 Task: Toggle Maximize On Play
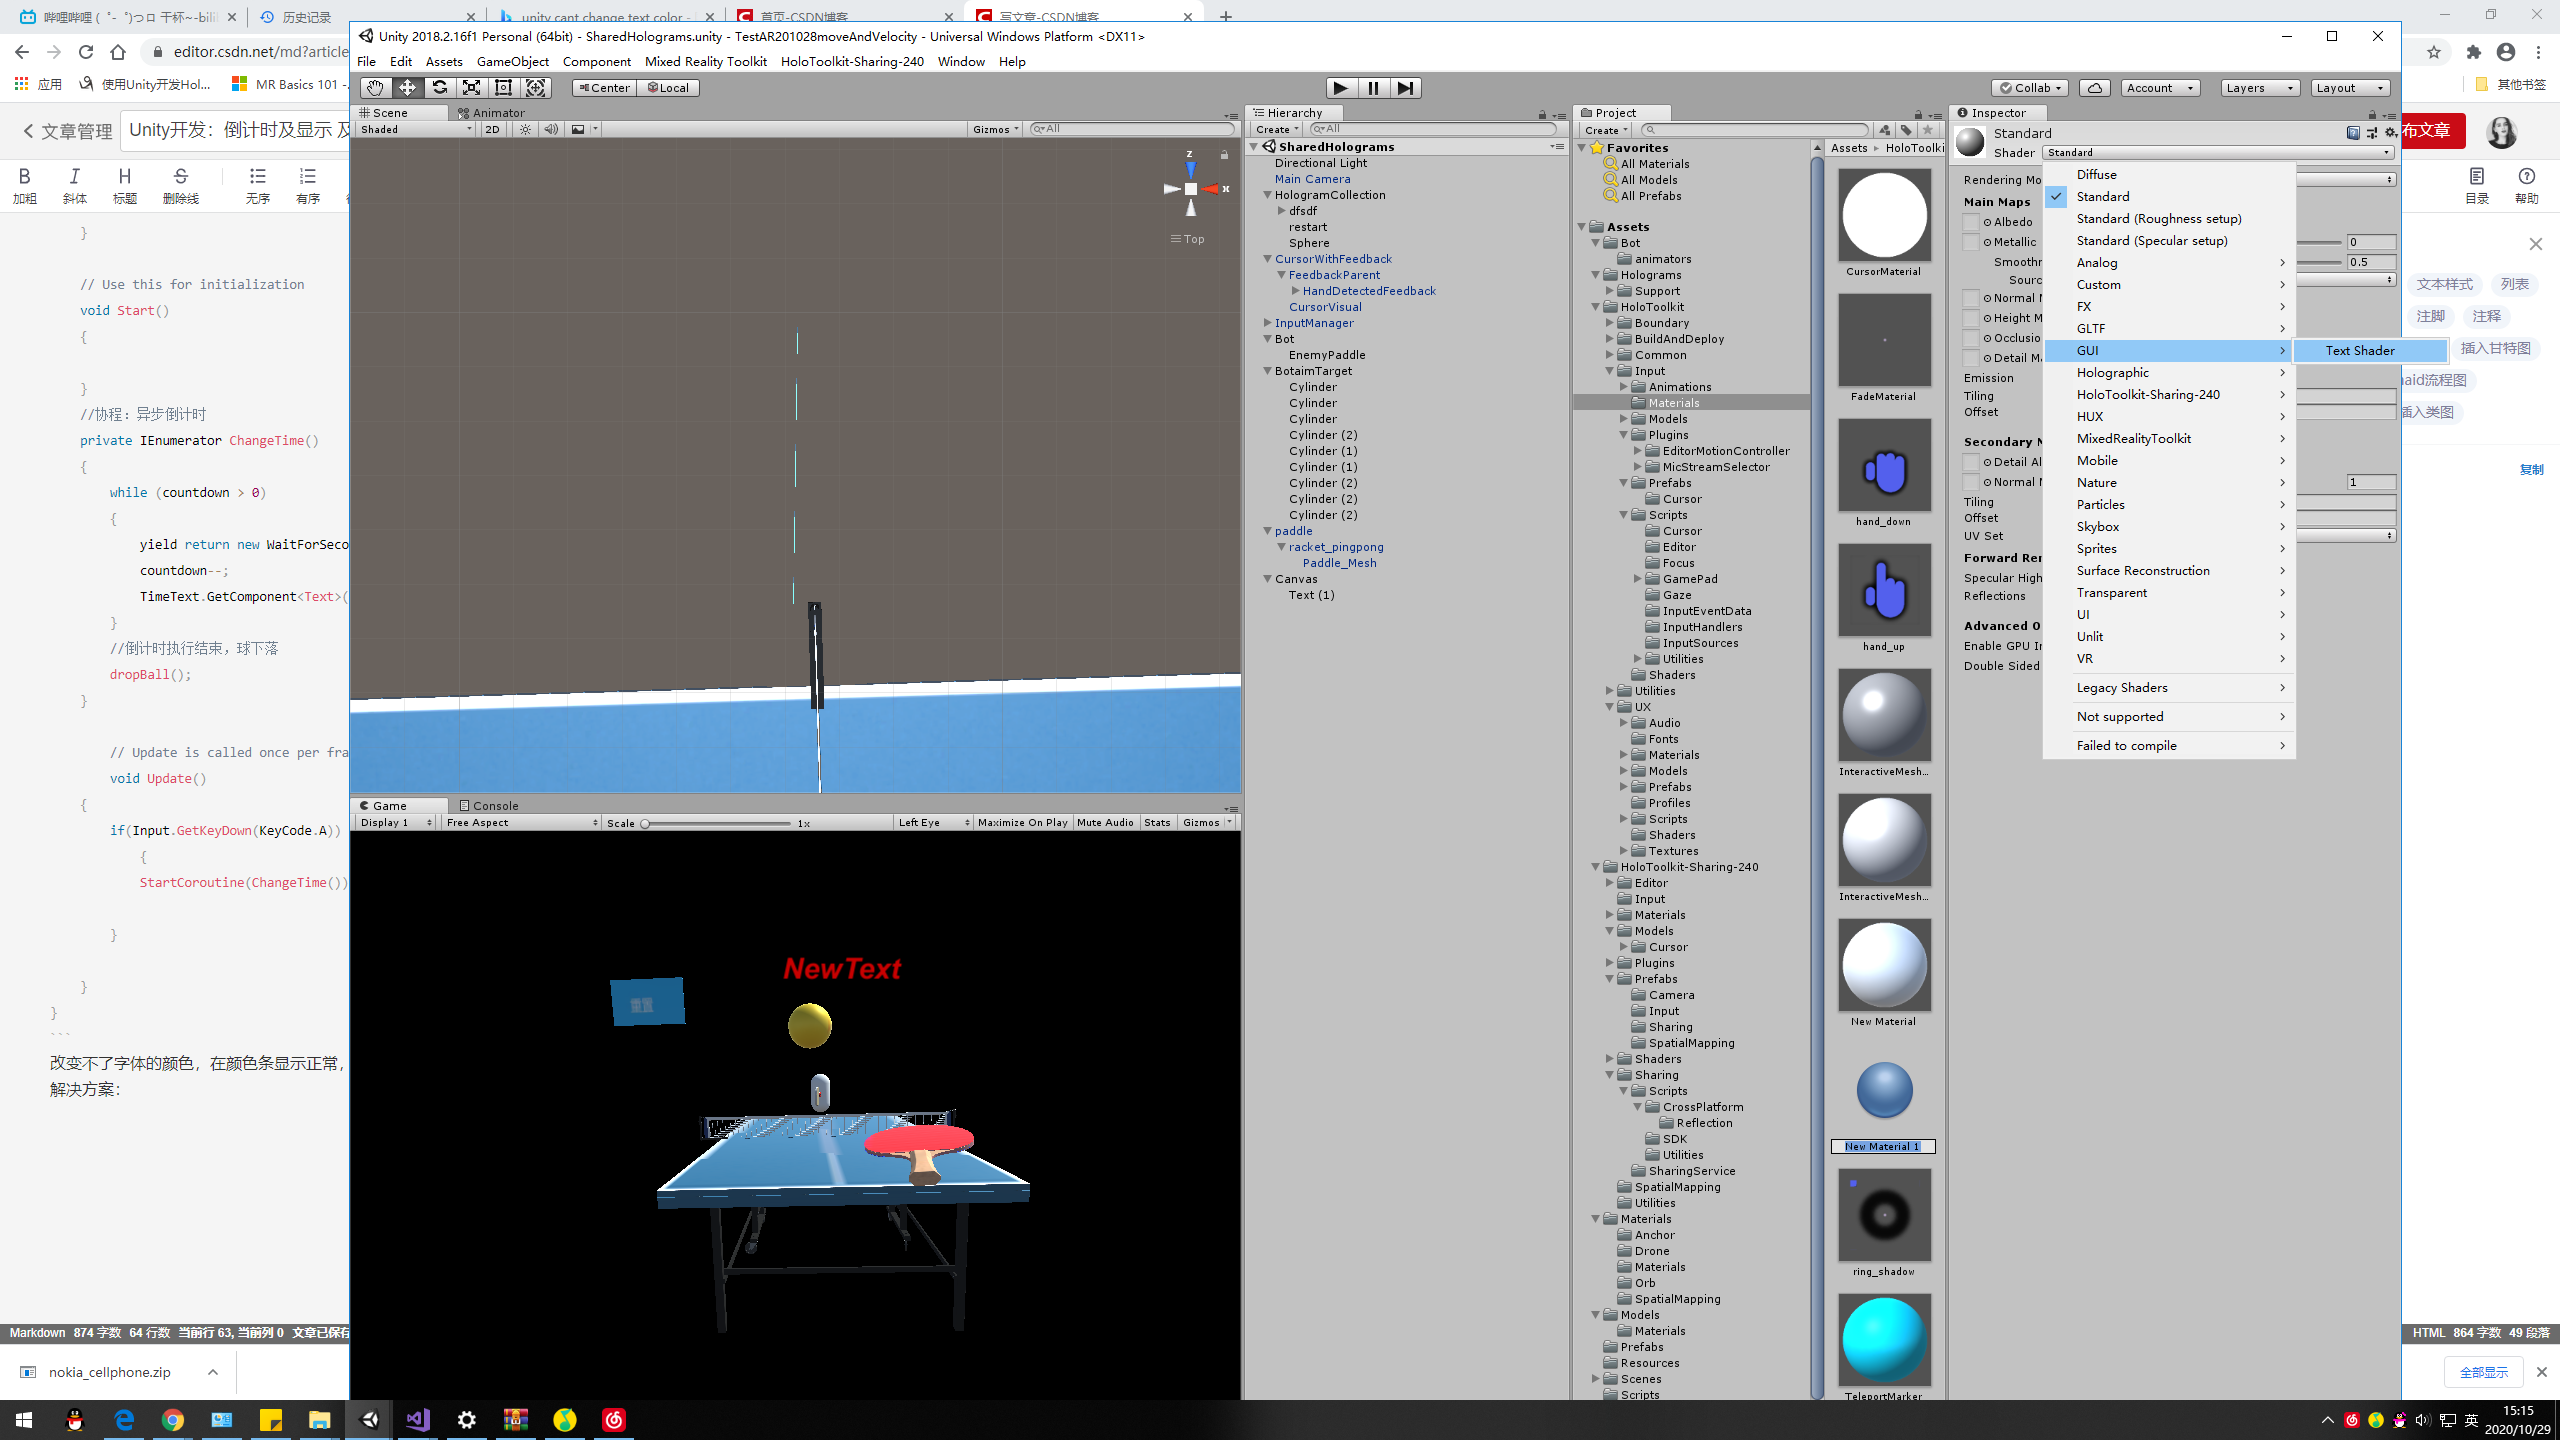(x=1022, y=822)
